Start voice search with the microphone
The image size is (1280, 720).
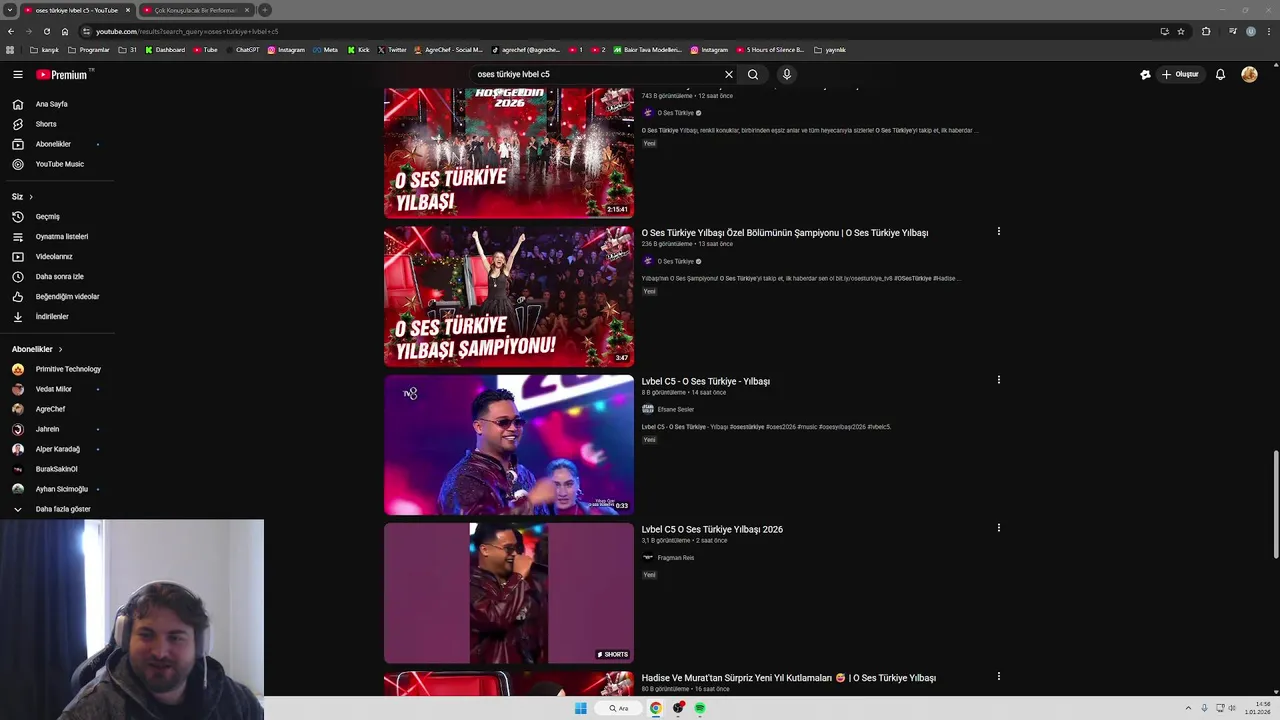pos(787,74)
